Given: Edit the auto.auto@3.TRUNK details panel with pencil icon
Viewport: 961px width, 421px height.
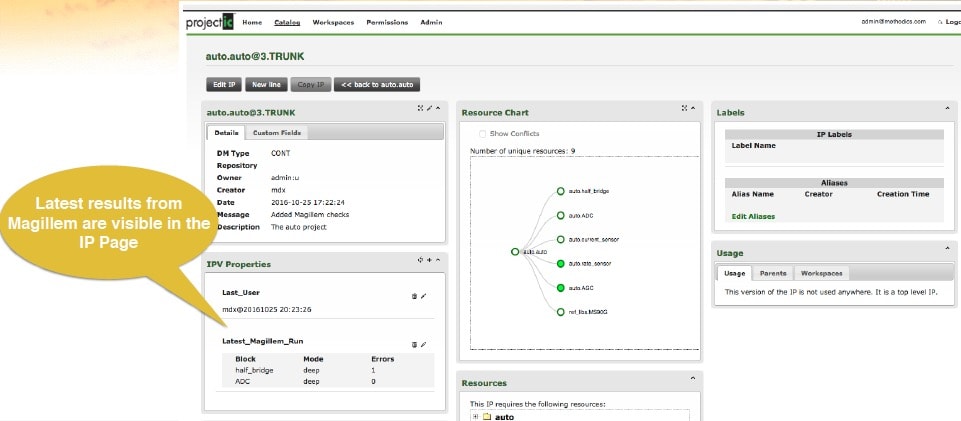Looking at the screenshot, I should (x=429, y=108).
